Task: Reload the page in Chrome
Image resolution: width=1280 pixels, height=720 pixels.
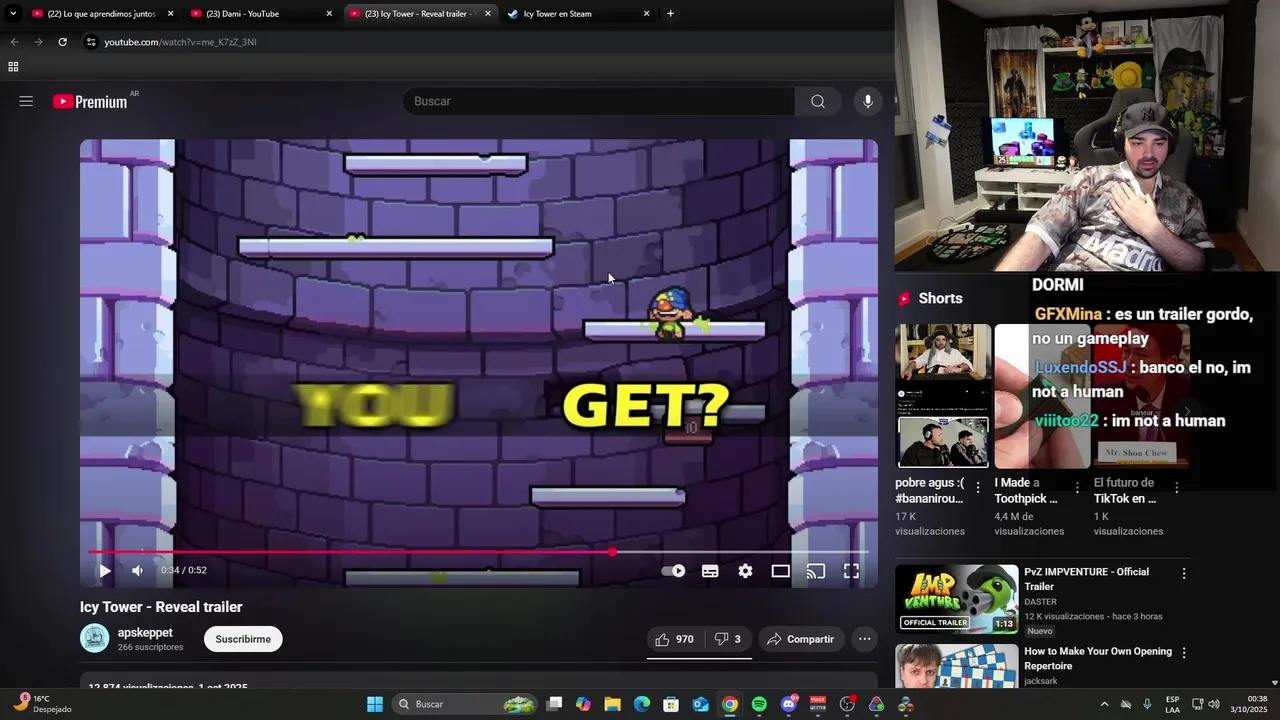Action: (x=62, y=42)
